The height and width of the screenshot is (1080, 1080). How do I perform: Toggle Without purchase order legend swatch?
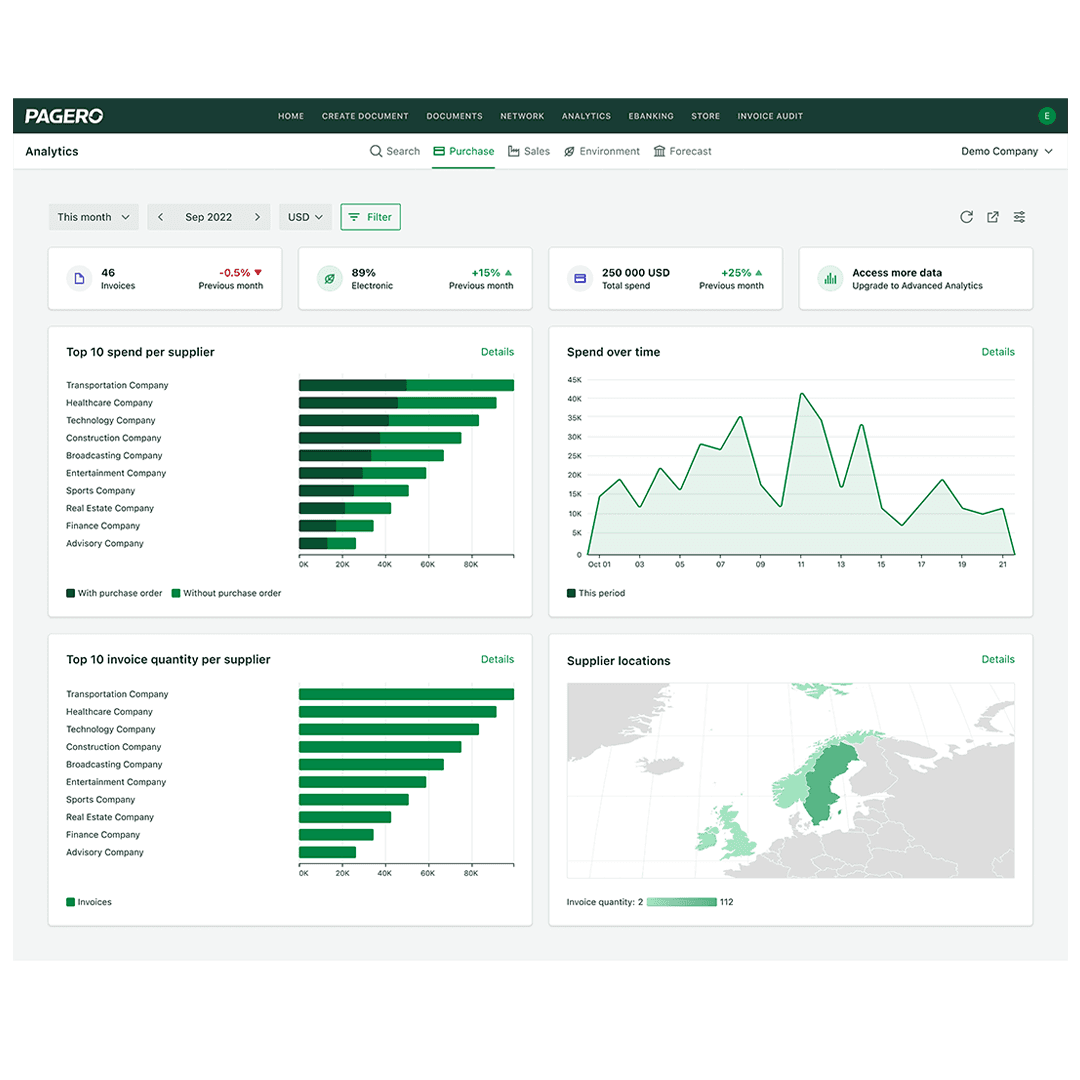(176, 593)
